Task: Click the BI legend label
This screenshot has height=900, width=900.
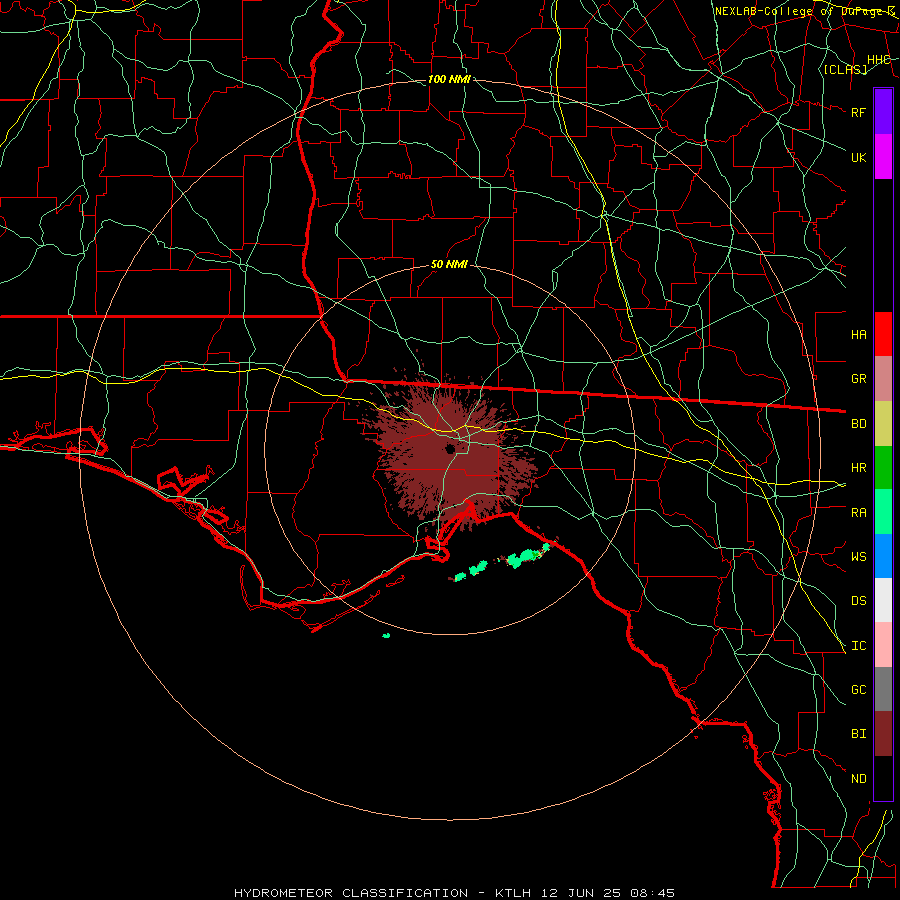Action: [859, 734]
